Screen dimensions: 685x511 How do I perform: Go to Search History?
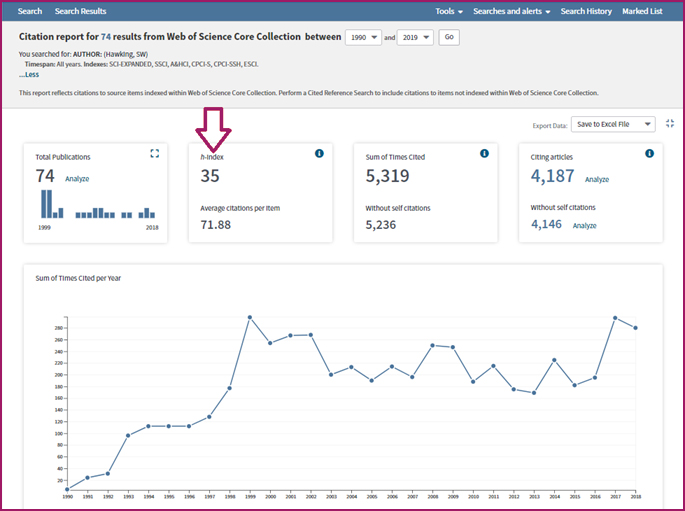[585, 11]
